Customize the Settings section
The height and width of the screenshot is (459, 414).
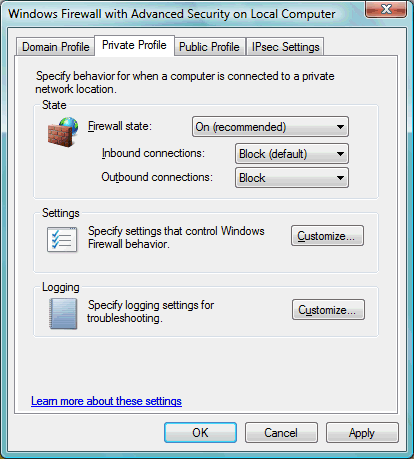[x=327, y=236]
